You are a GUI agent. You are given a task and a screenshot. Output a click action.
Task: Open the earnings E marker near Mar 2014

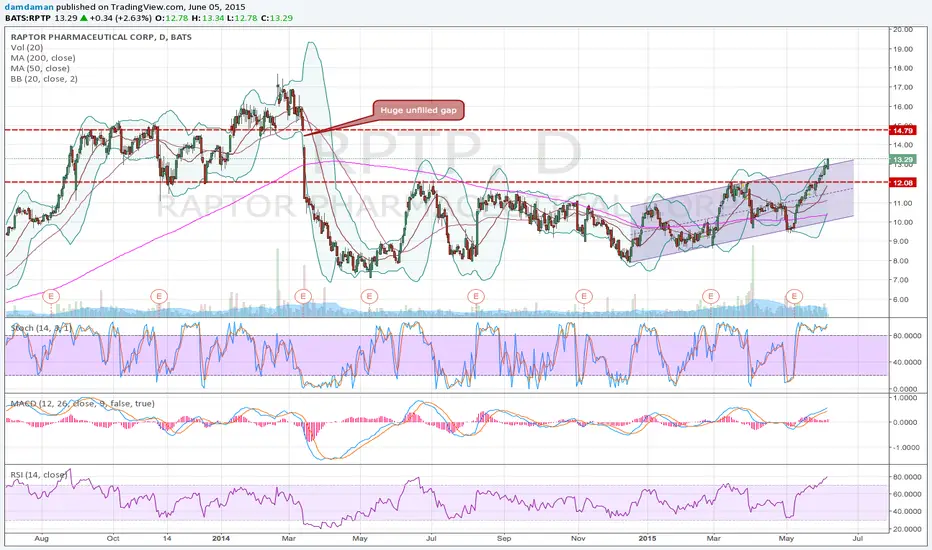(303, 296)
